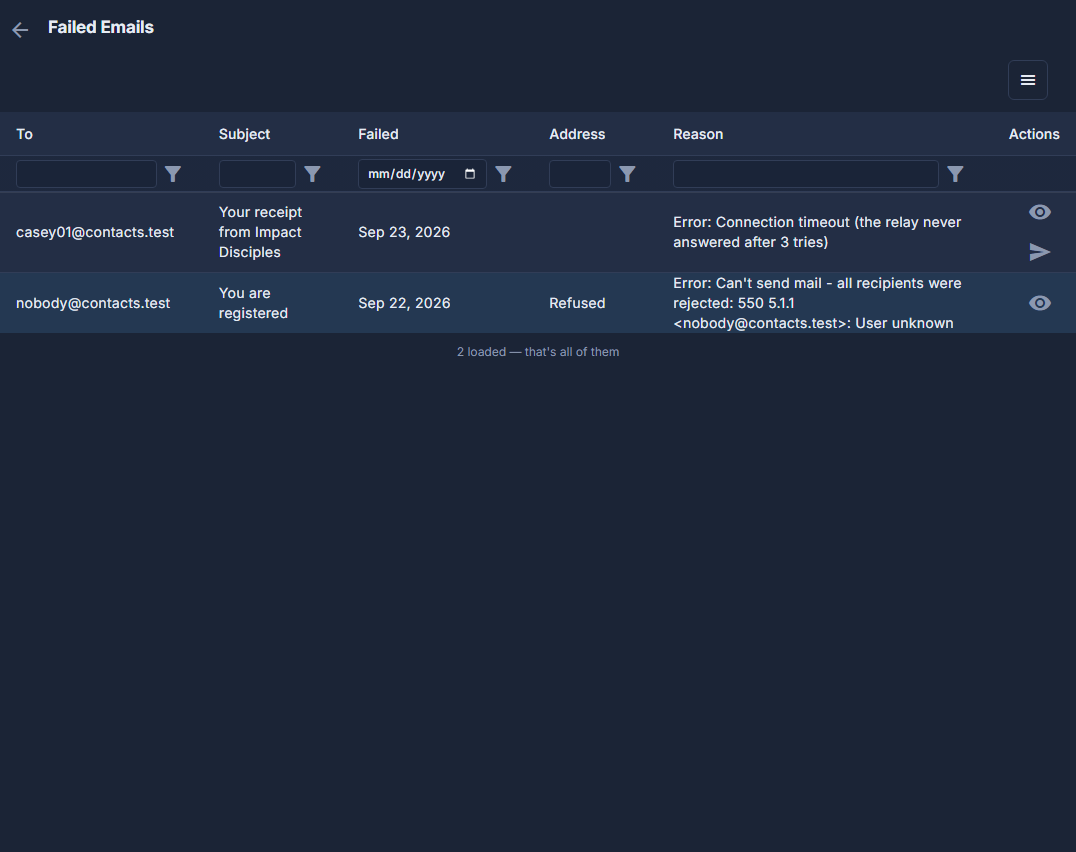The width and height of the screenshot is (1076, 852).
Task: Apply the To column filter funnel
Action: point(173,174)
